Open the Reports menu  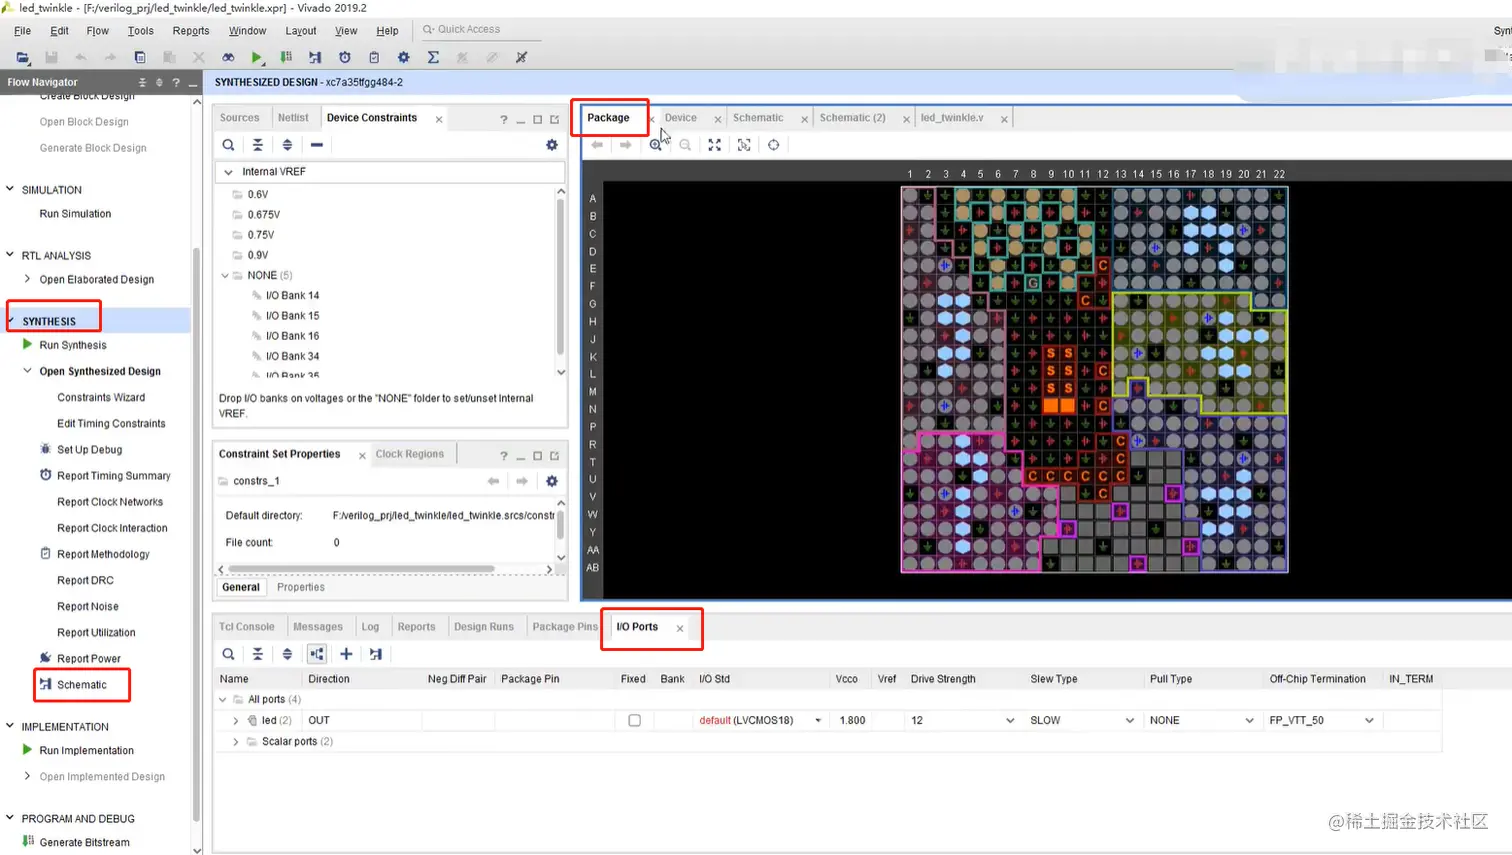(x=191, y=31)
